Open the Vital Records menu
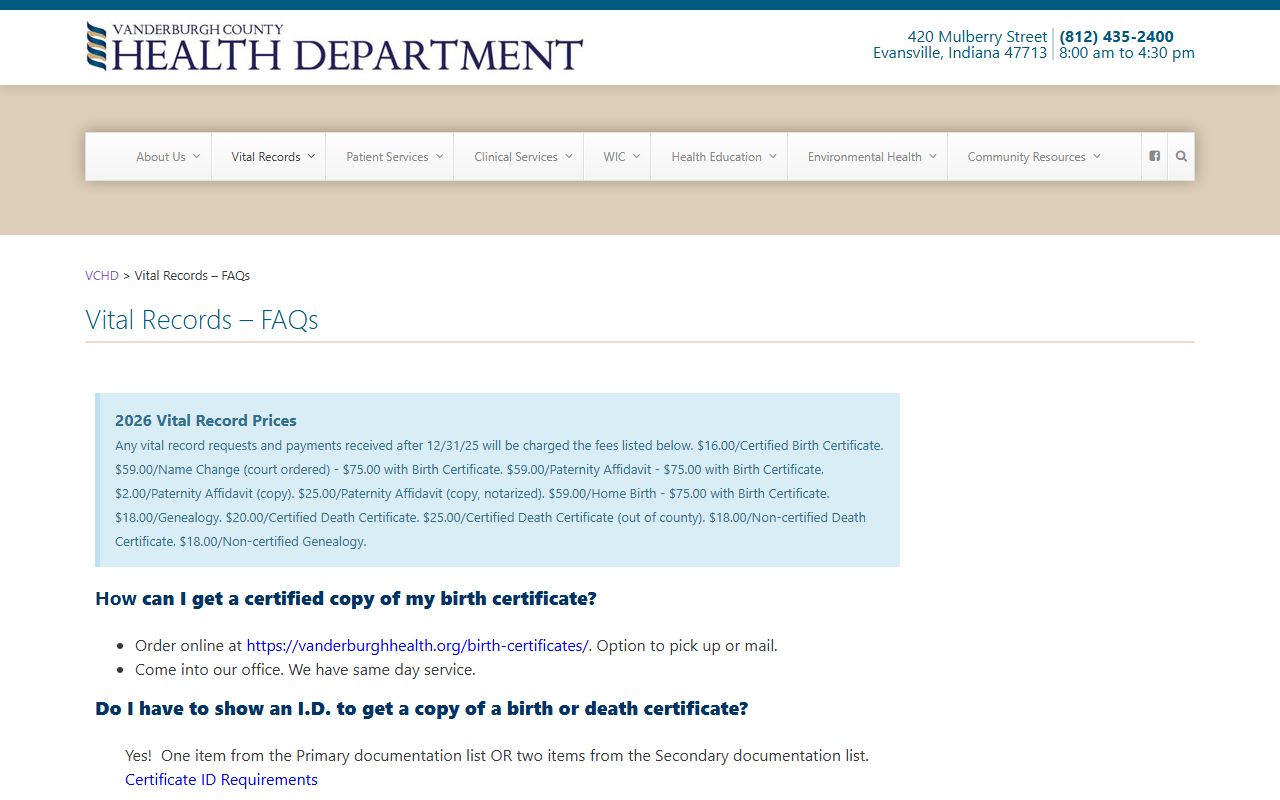Screen dimensions: 1280x800 pyautogui.click(x=266, y=157)
